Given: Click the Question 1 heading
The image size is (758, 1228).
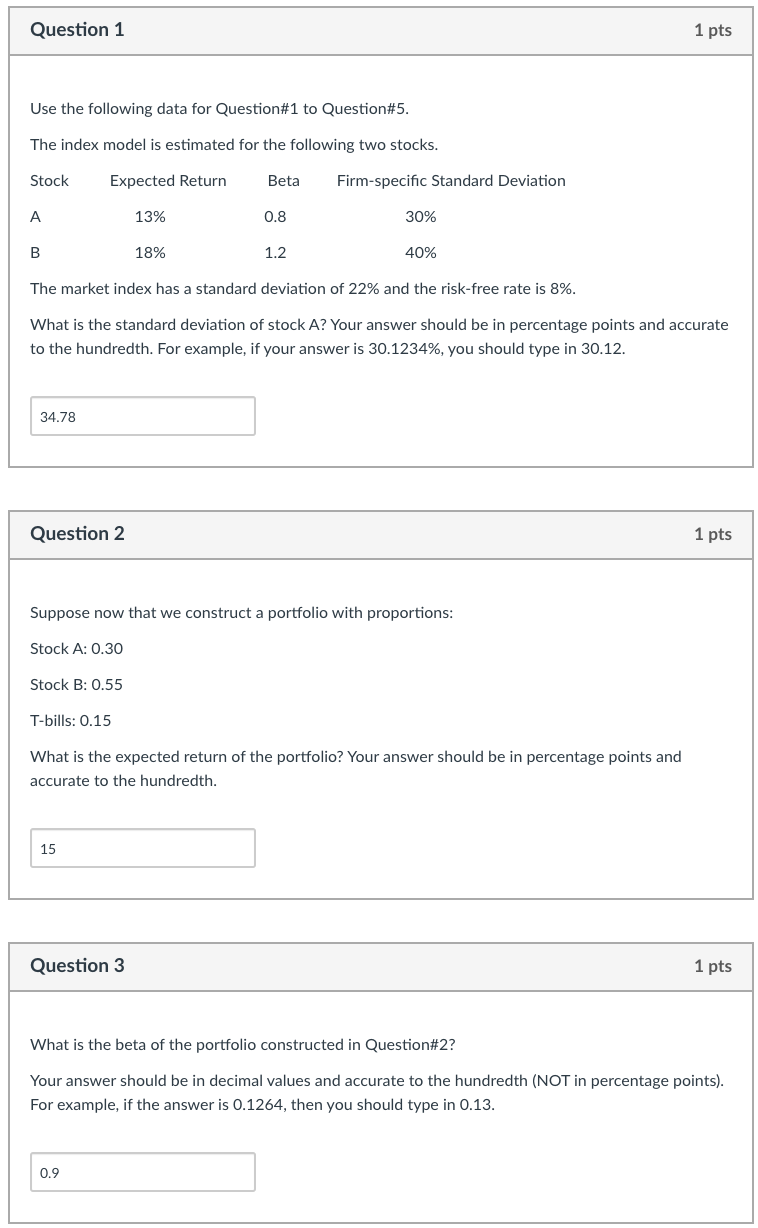Looking at the screenshot, I should click(77, 30).
